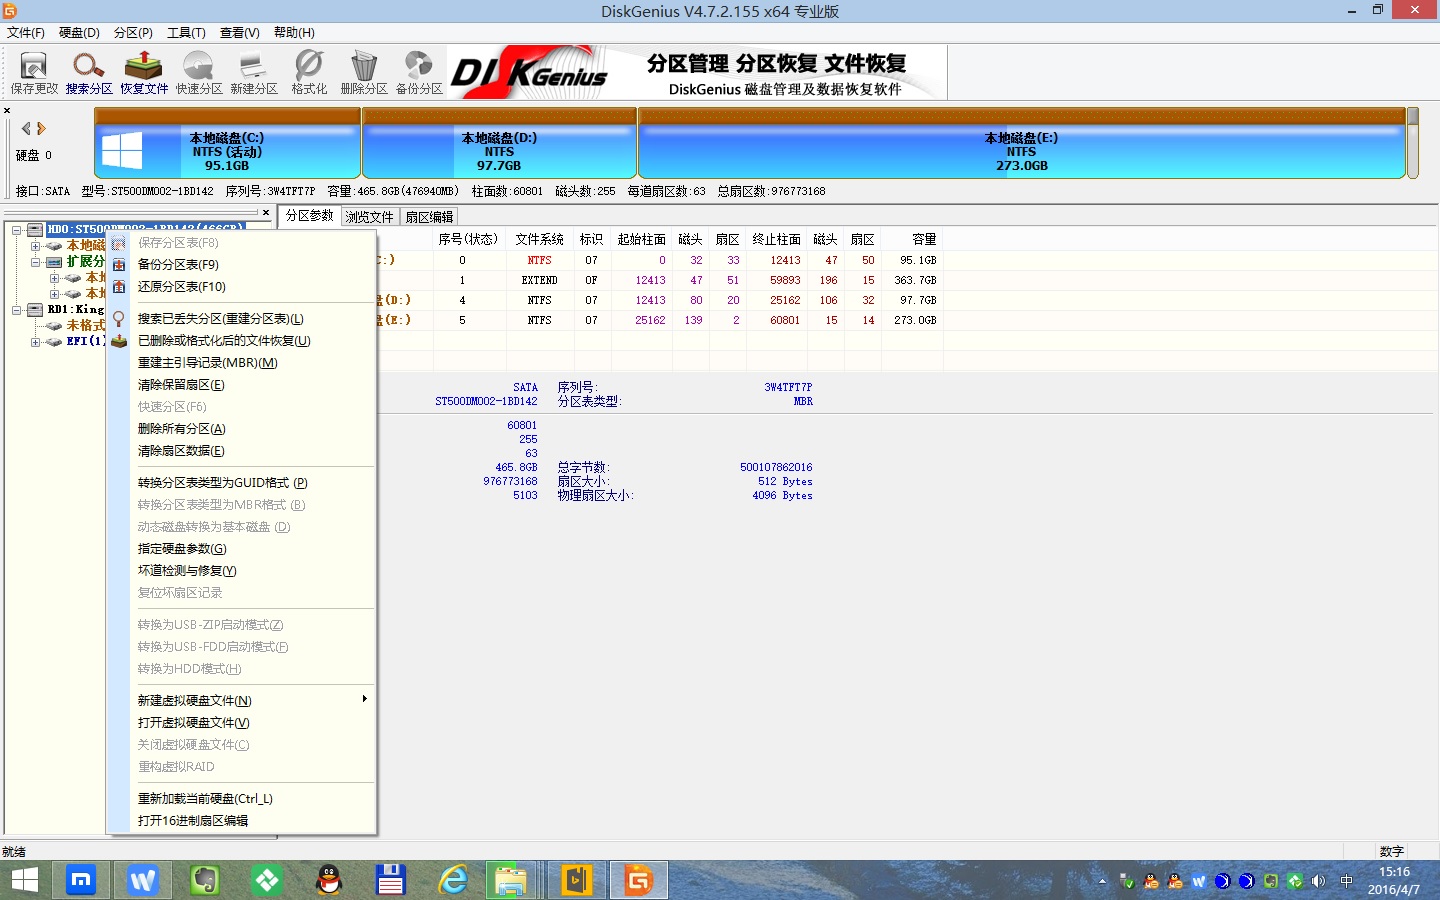Show hidden tray icons arrow
Viewport: 1440px width, 900px height.
(x=1102, y=881)
